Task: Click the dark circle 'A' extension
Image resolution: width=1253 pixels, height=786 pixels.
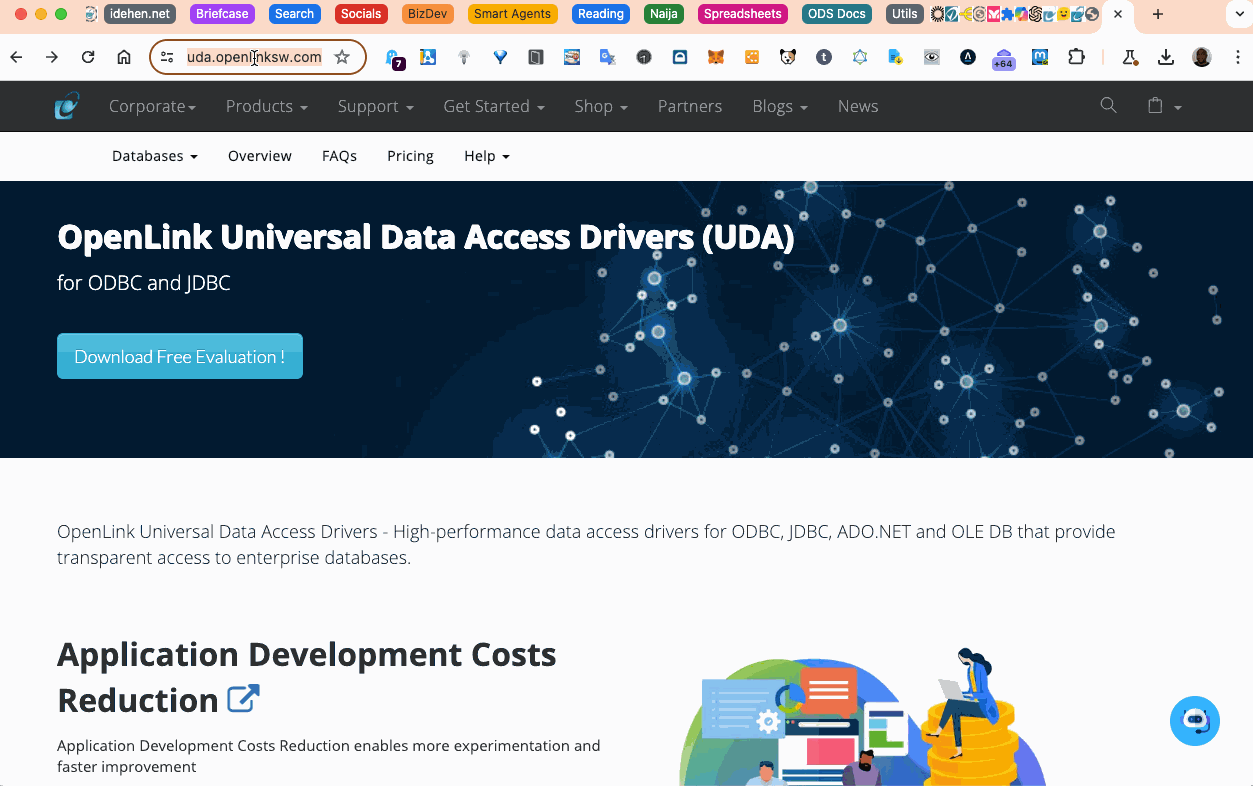Action: point(968,57)
